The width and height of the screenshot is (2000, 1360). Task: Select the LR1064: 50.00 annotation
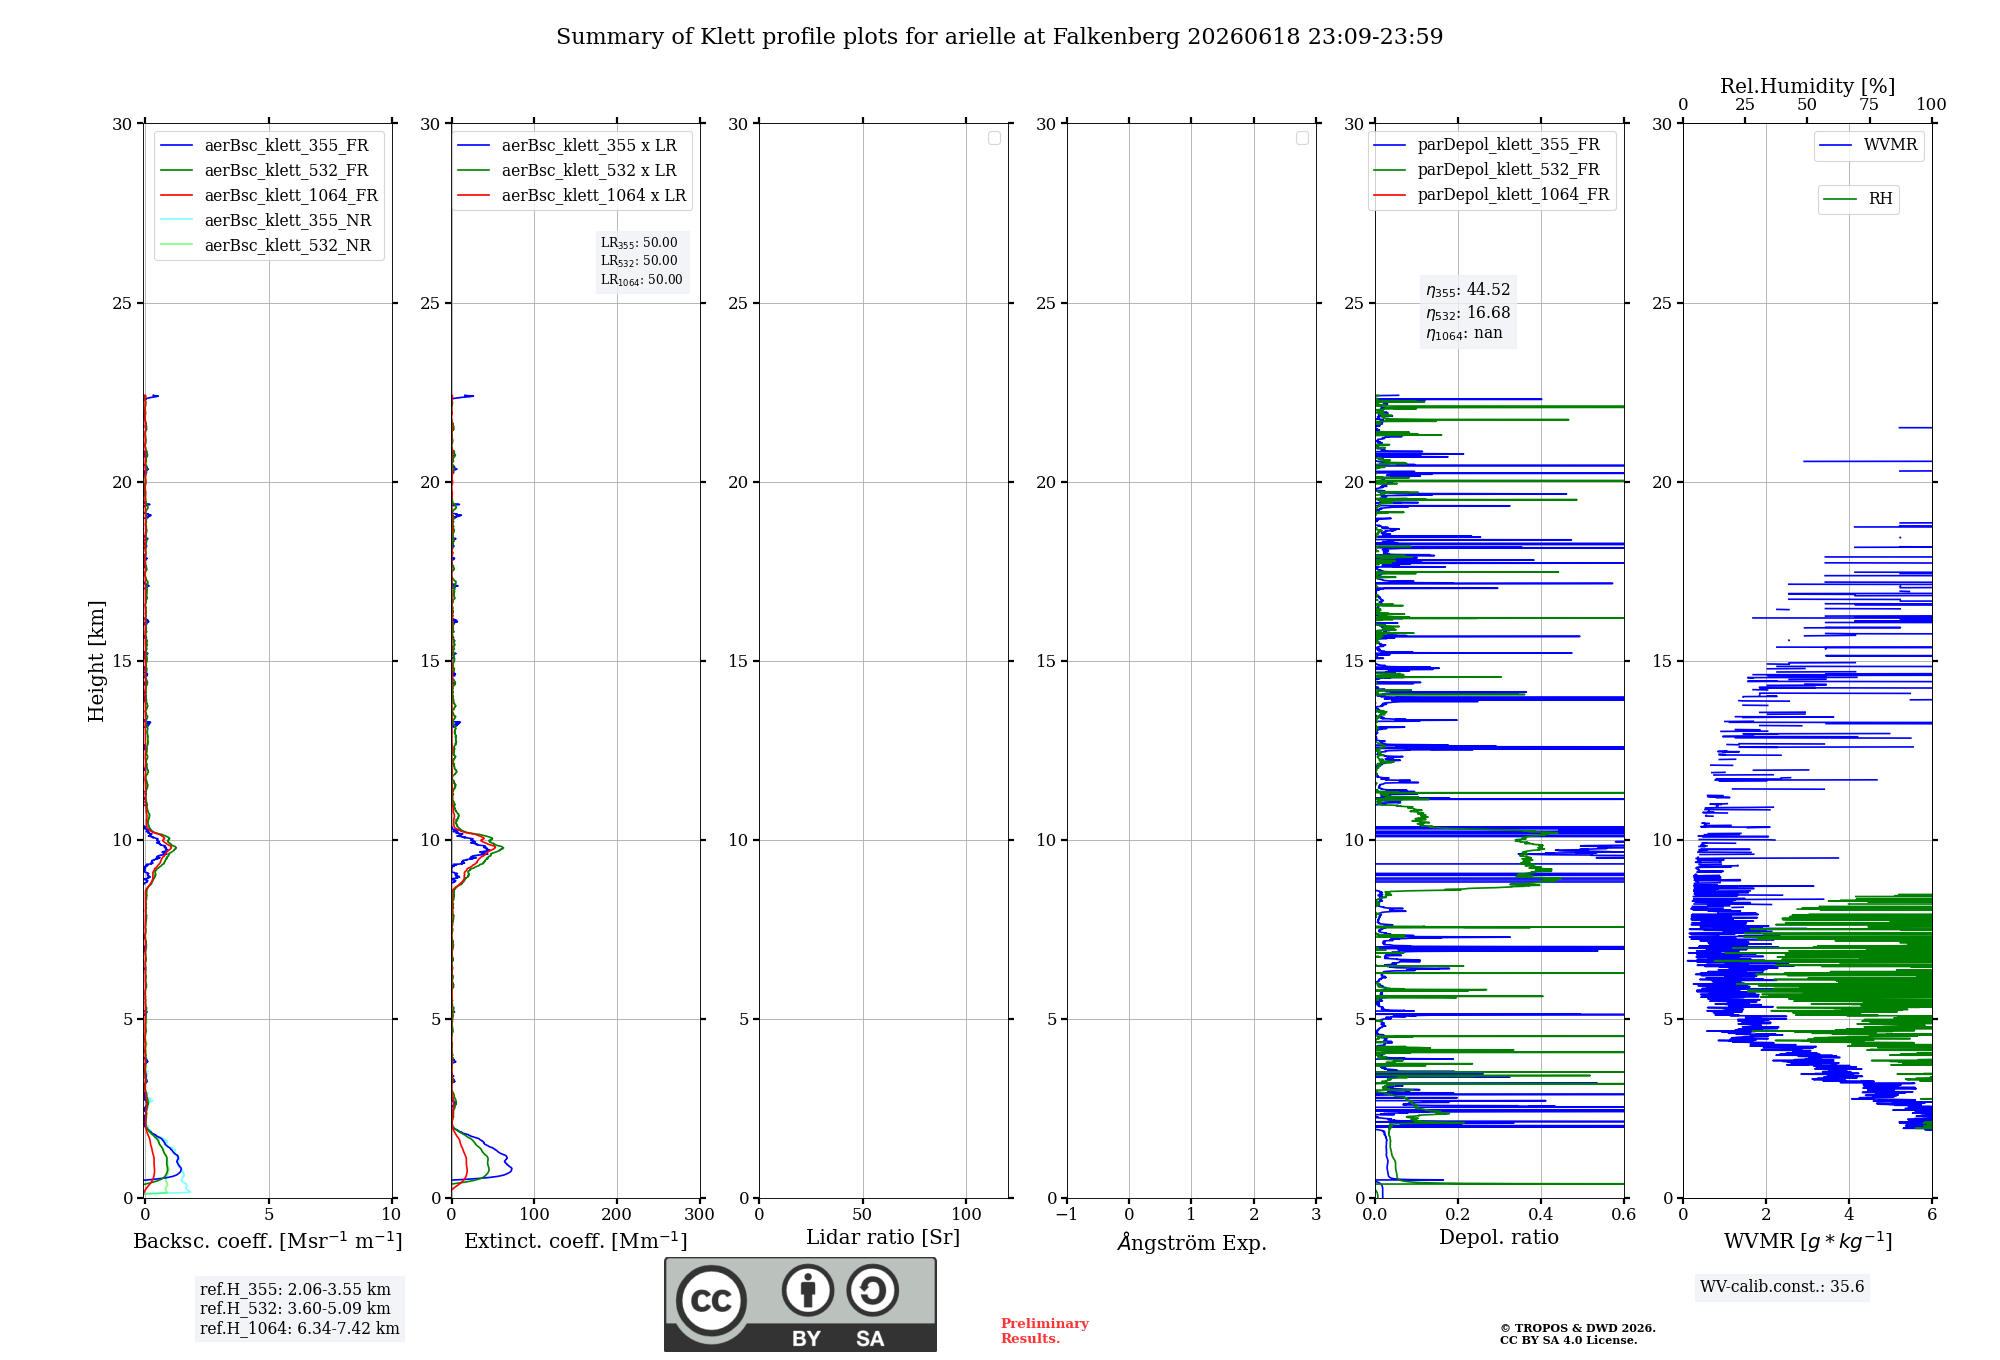[x=642, y=280]
